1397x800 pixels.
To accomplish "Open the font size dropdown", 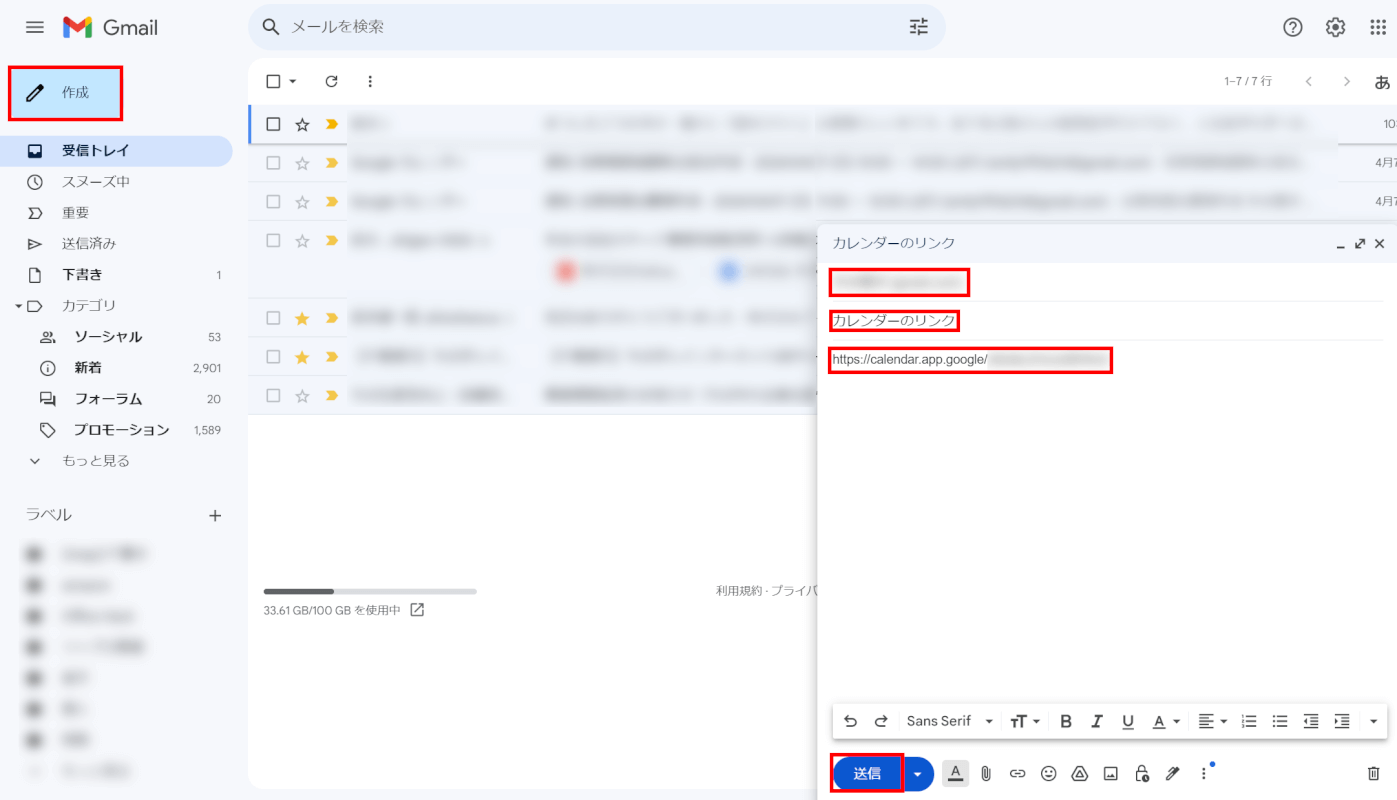I will tap(1025, 721).
